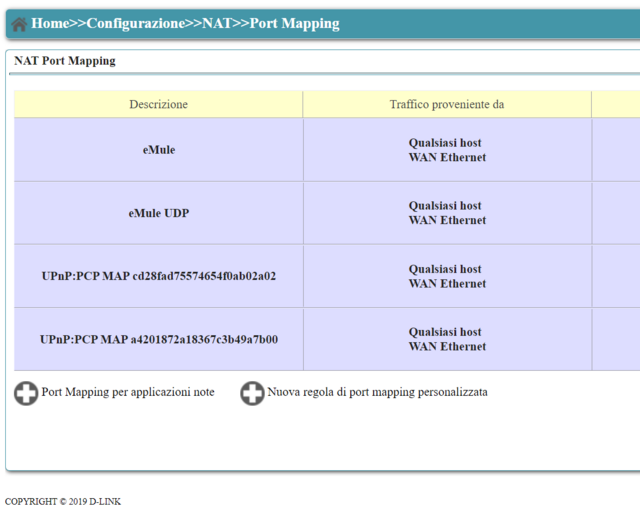Click WAN Ethernet cell in eMule UDP row
Screen dimensions: 640x511
447,220
